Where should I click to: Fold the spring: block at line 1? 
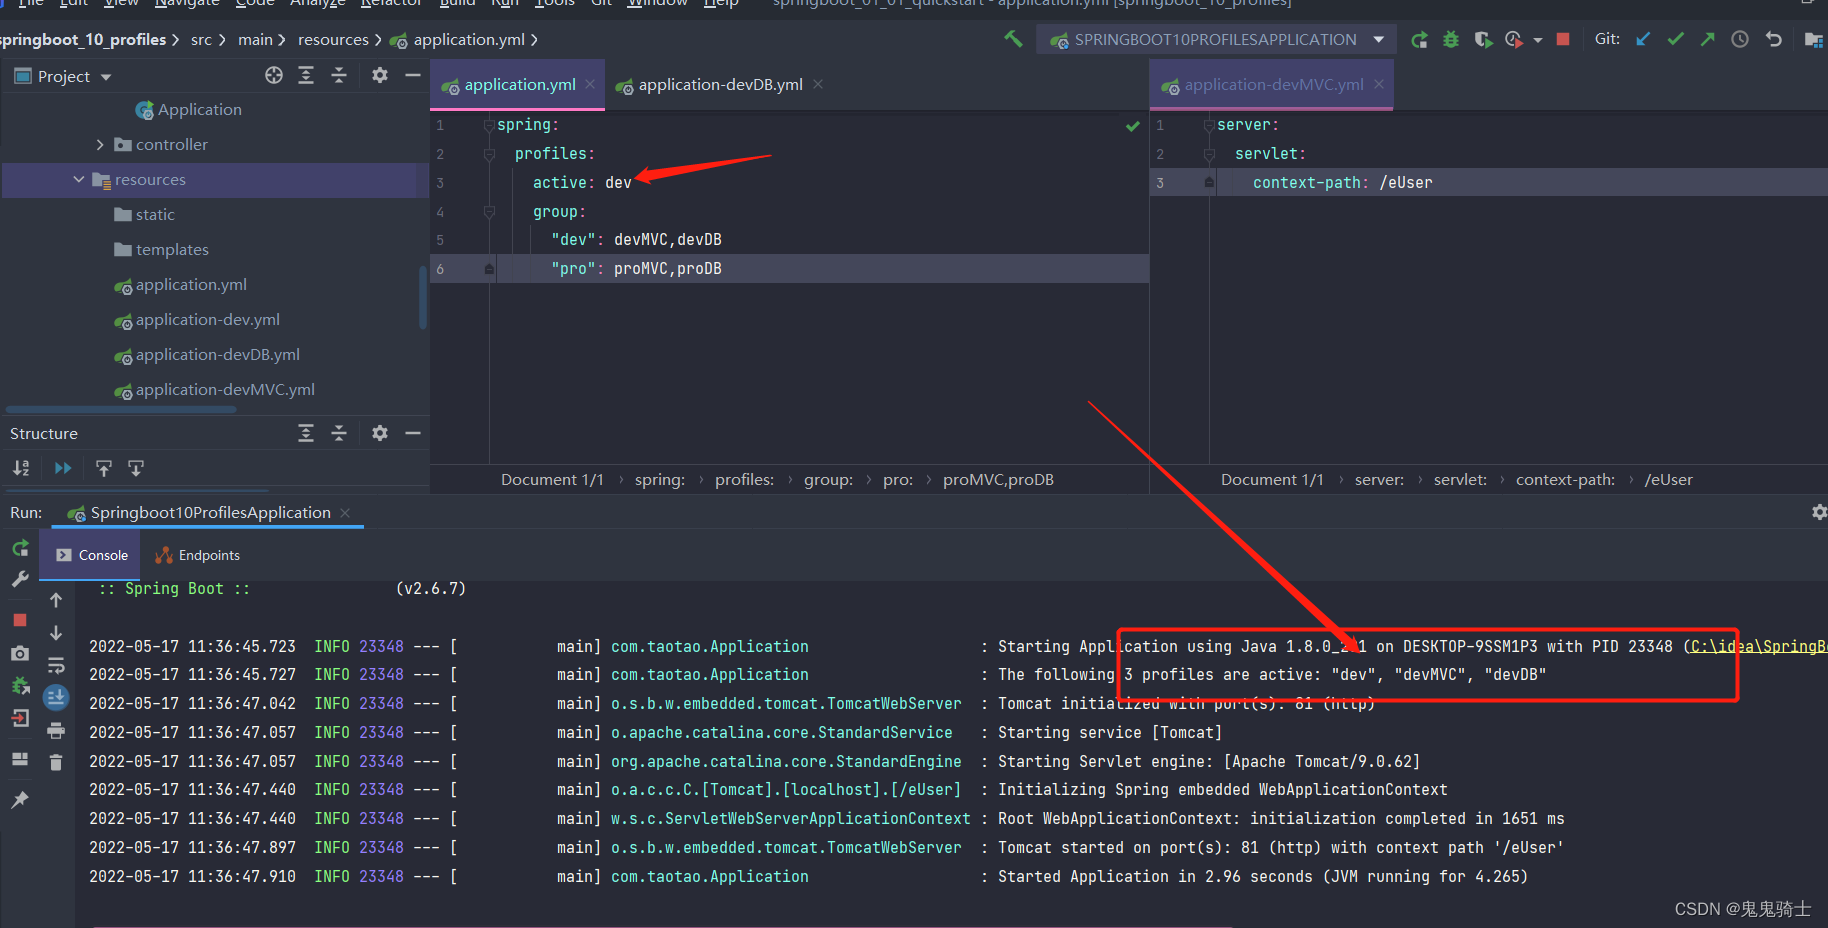click(x=489, y=125)
